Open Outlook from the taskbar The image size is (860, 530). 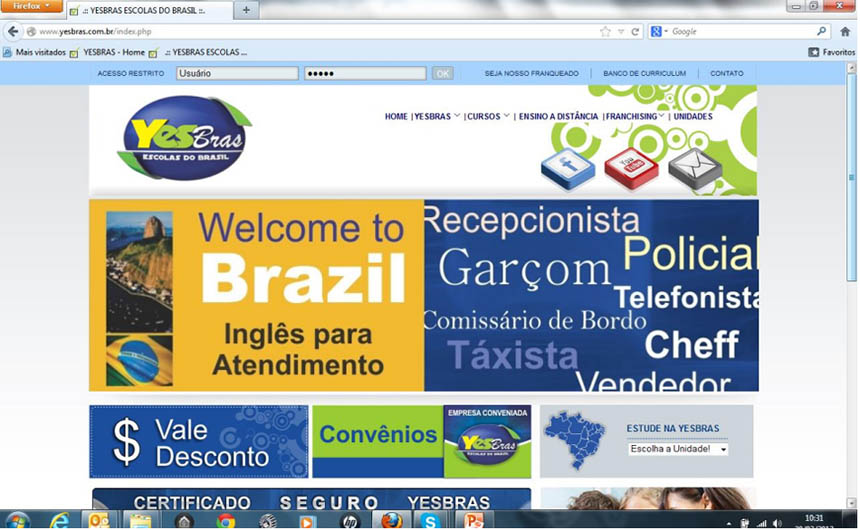pyautogui.click(x=99, y=520)
